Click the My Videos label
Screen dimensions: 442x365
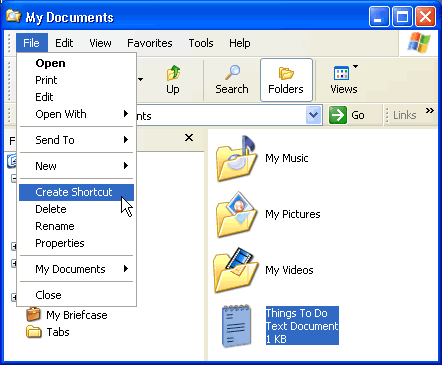289,270
